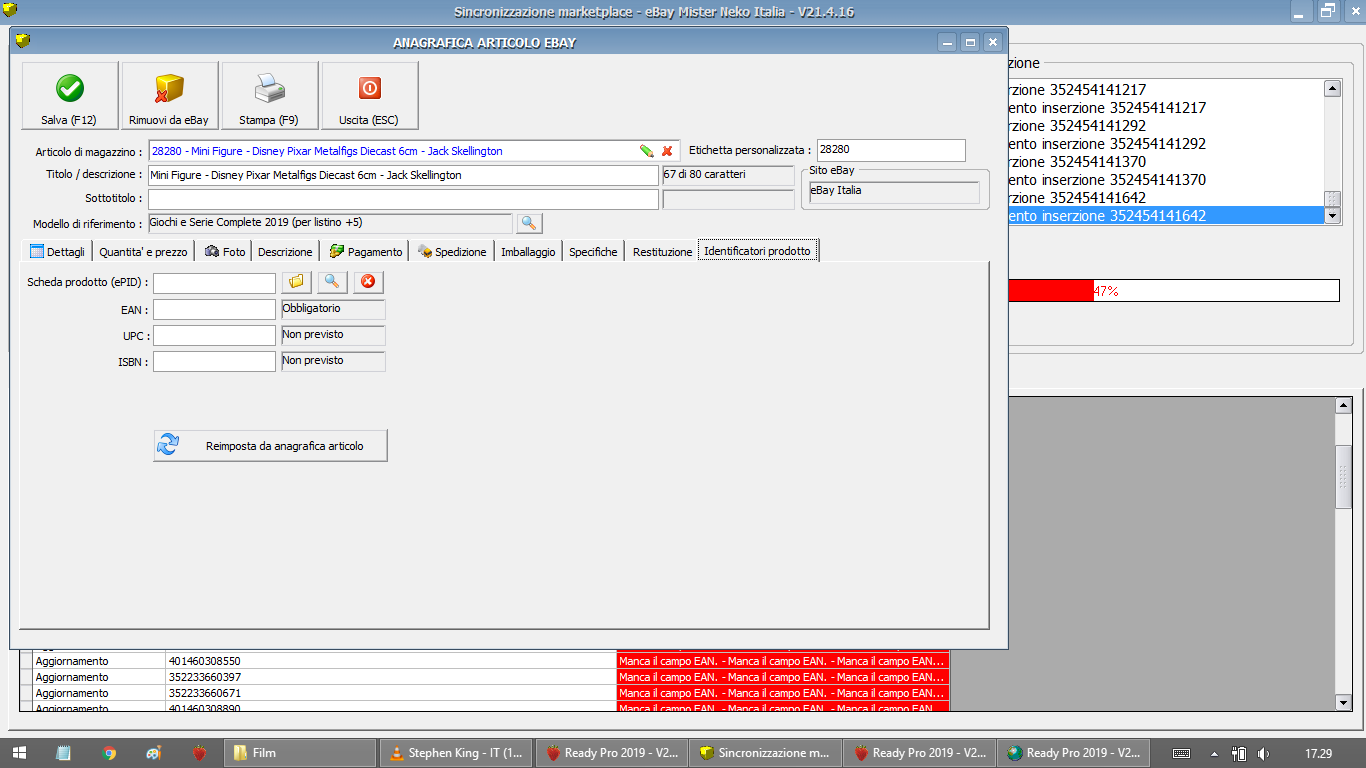The width and height of the screenshot is (1366, 768).
Task: Open the Film folder taskbar button
Action: [x=300, y=753]
